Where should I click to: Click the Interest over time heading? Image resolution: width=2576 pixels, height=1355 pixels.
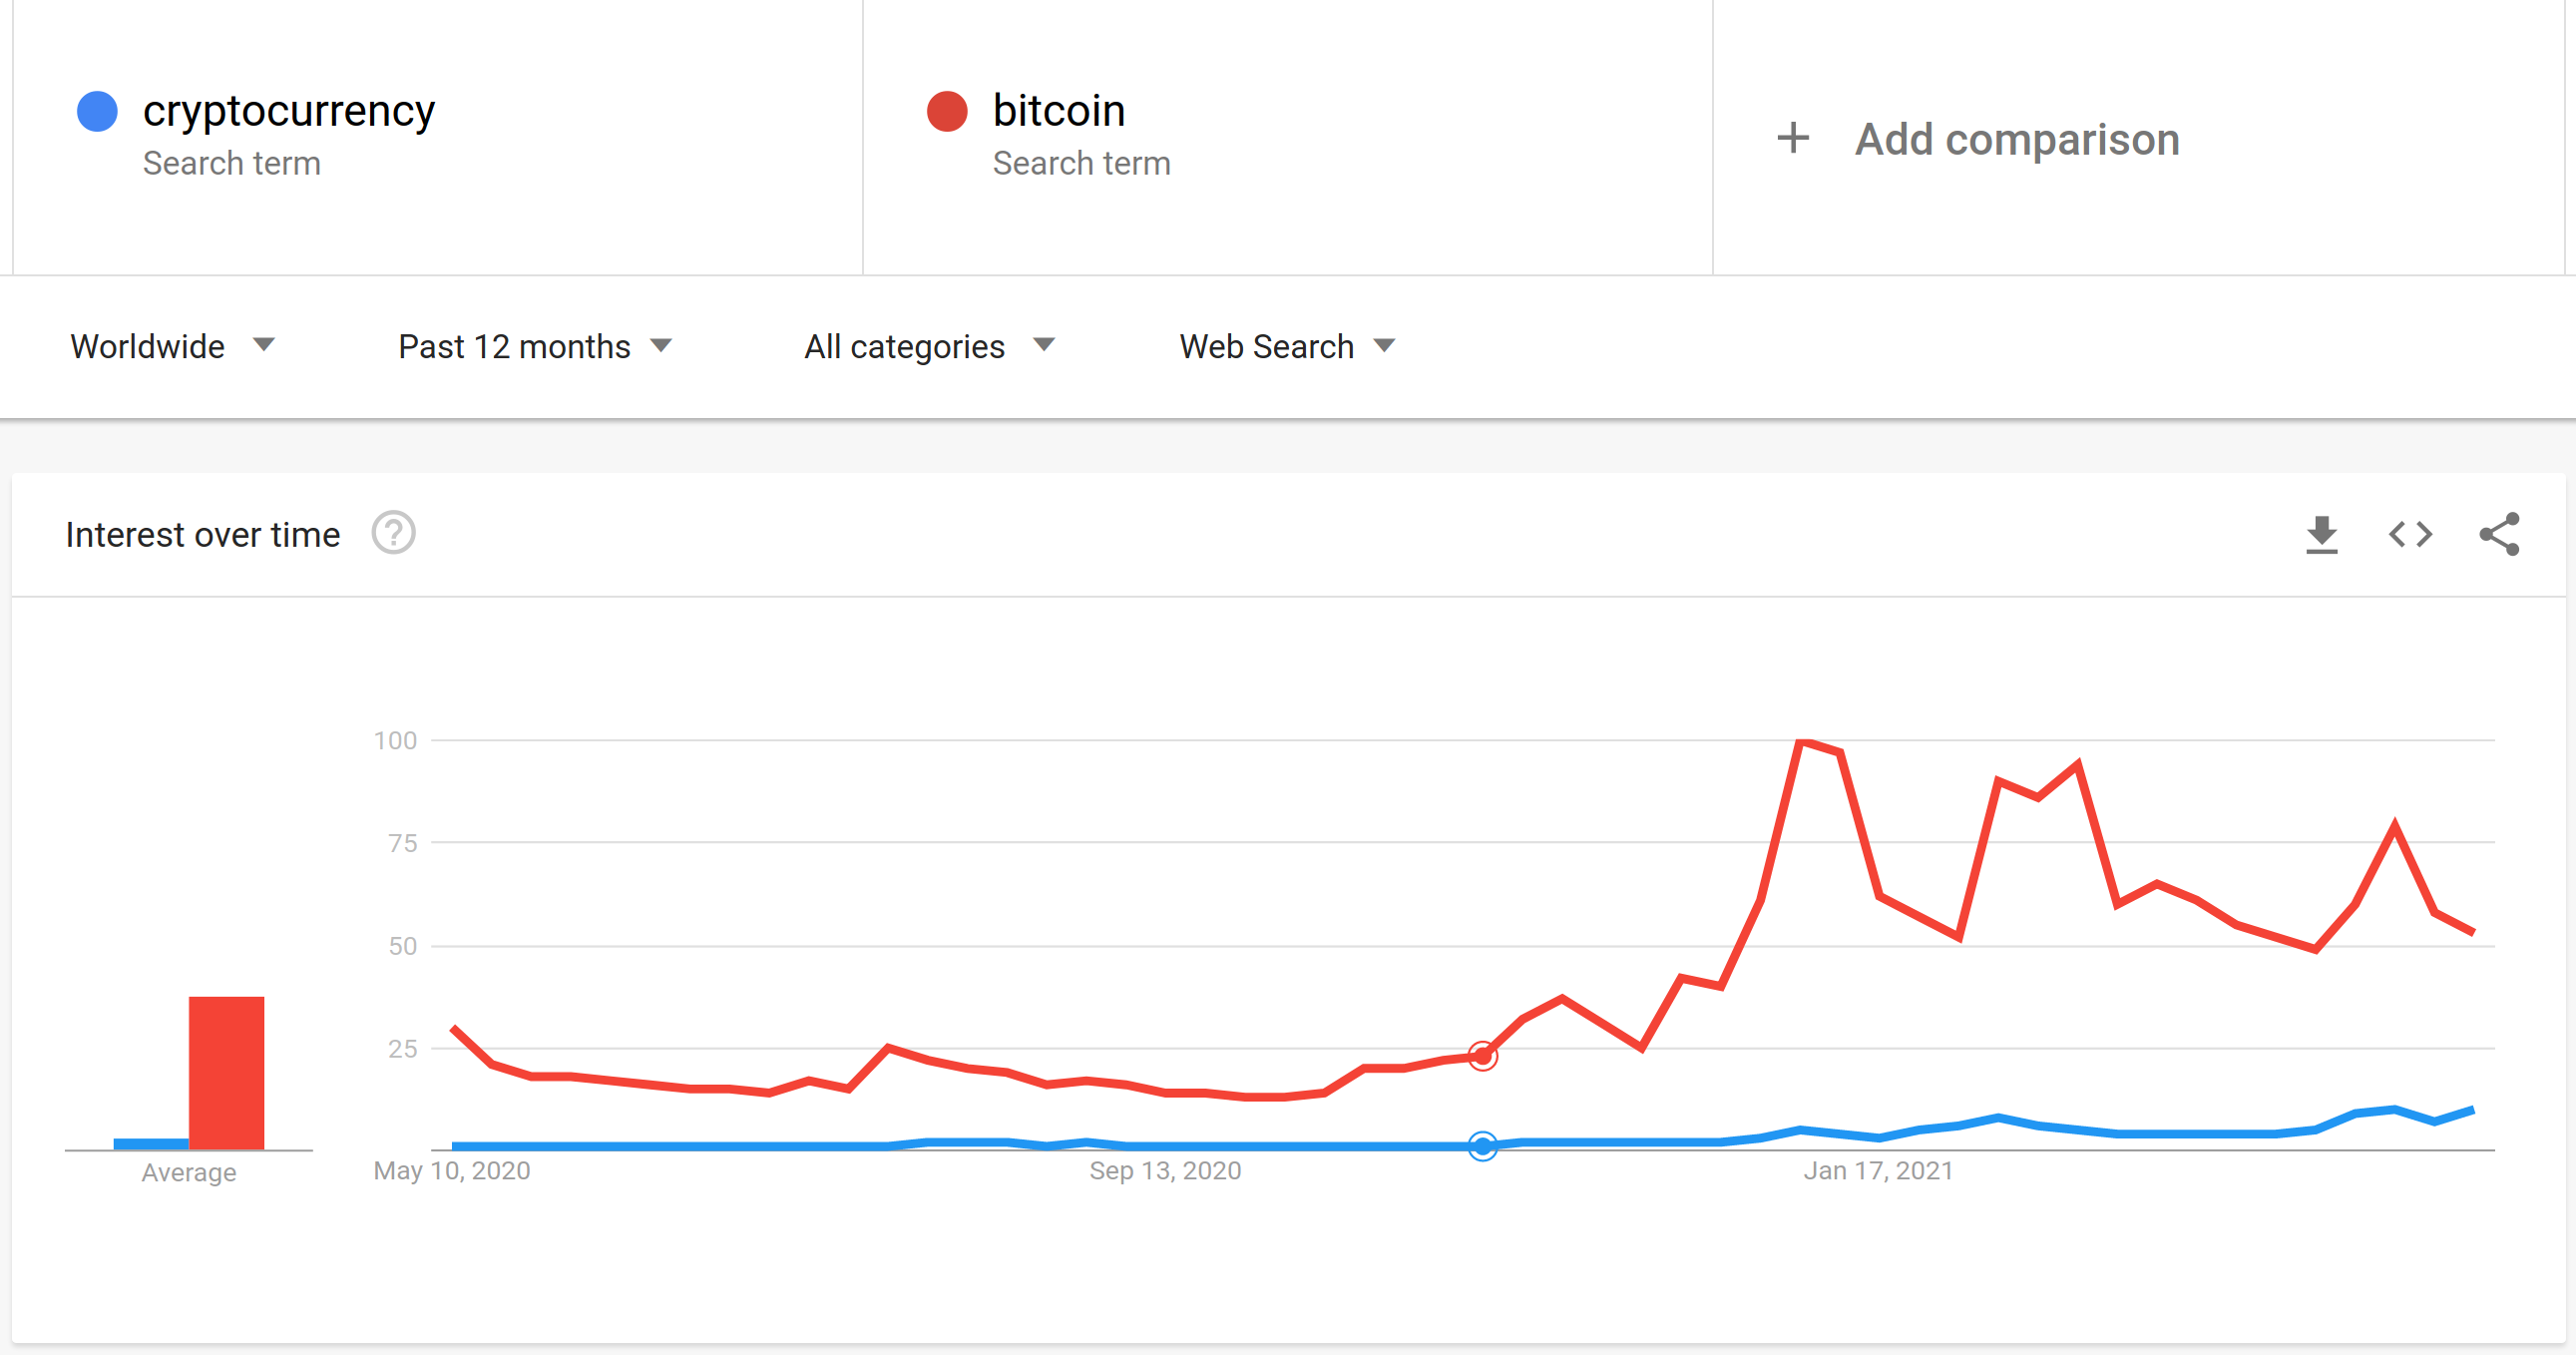tap(203, 534)
